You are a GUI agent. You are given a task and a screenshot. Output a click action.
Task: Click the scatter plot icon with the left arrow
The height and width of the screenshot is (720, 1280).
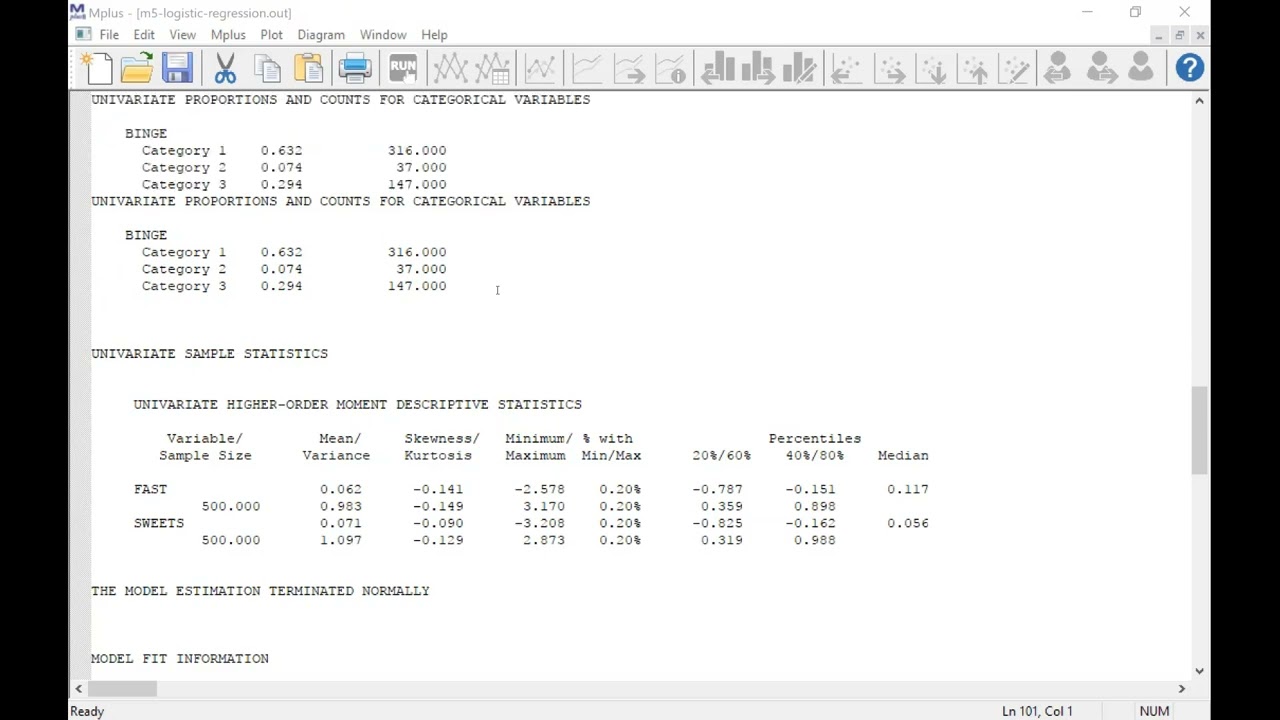click(x=846, y=68)
